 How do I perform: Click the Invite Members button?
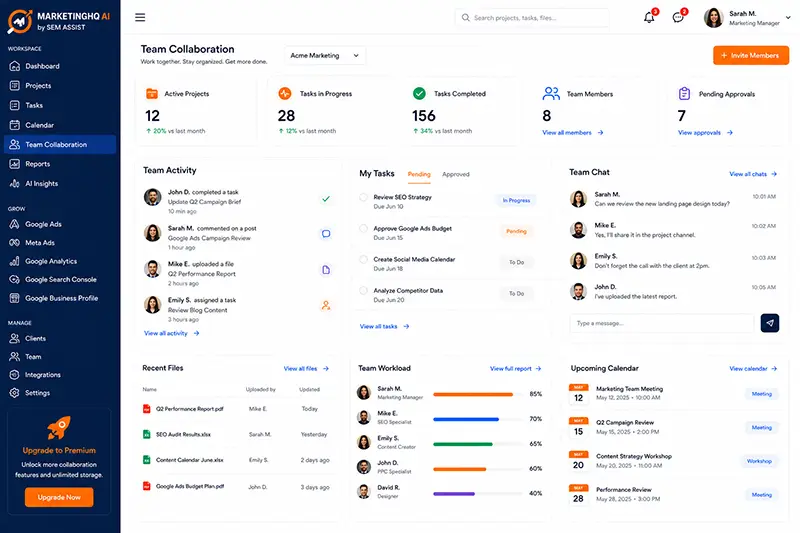click(751, 56)
